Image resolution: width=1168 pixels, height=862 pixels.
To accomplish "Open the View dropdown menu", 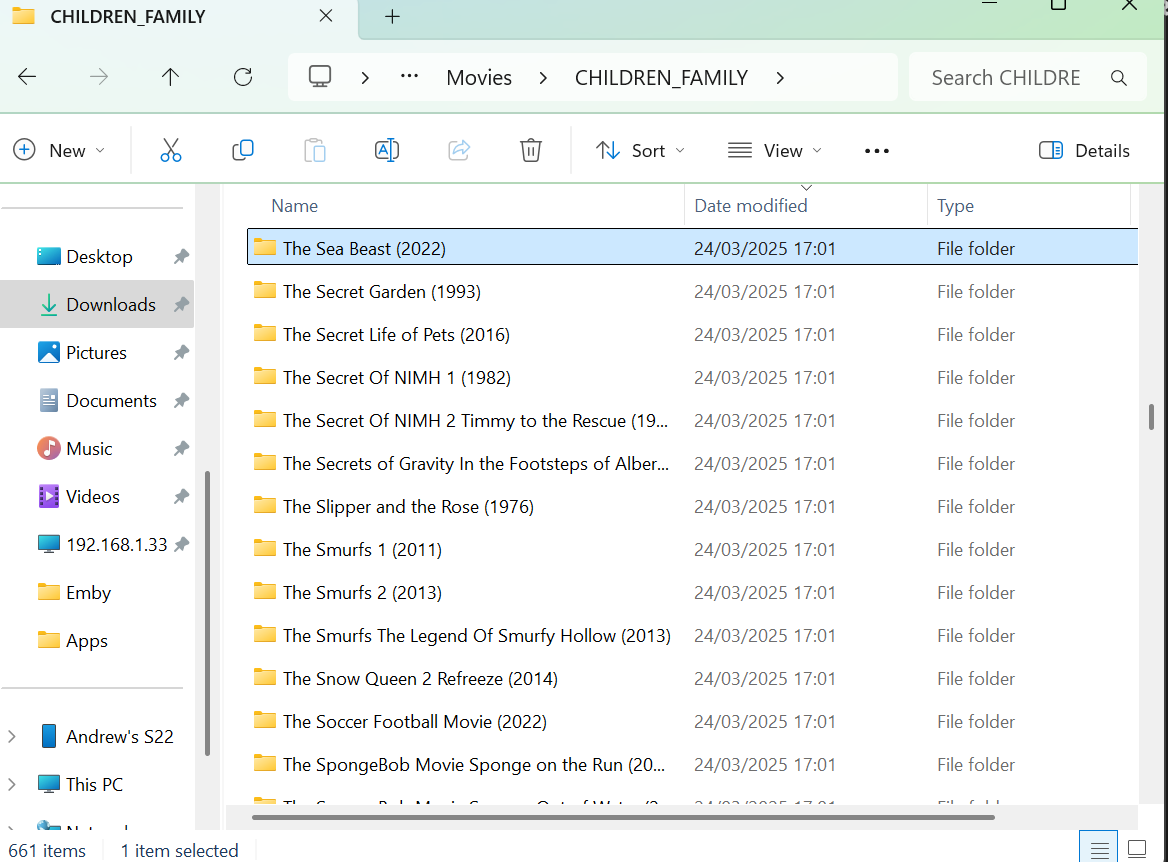I will [x=775, y=151].
